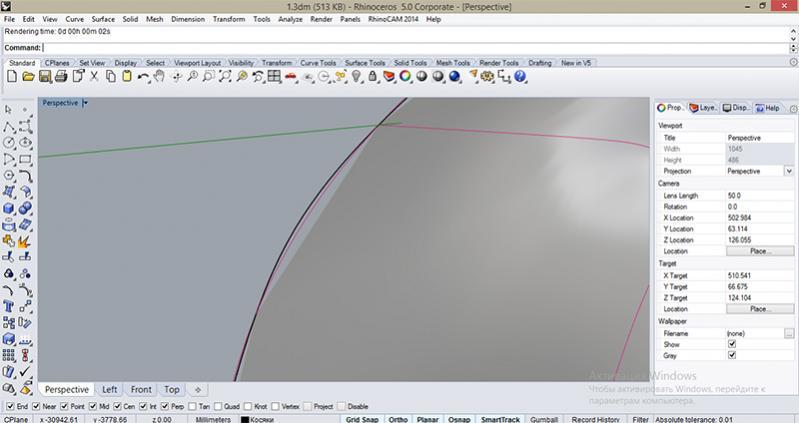Toggle the Grid Snap status bar button
Image resolution: width=799 pixels, height=423 pixels.
366,420
